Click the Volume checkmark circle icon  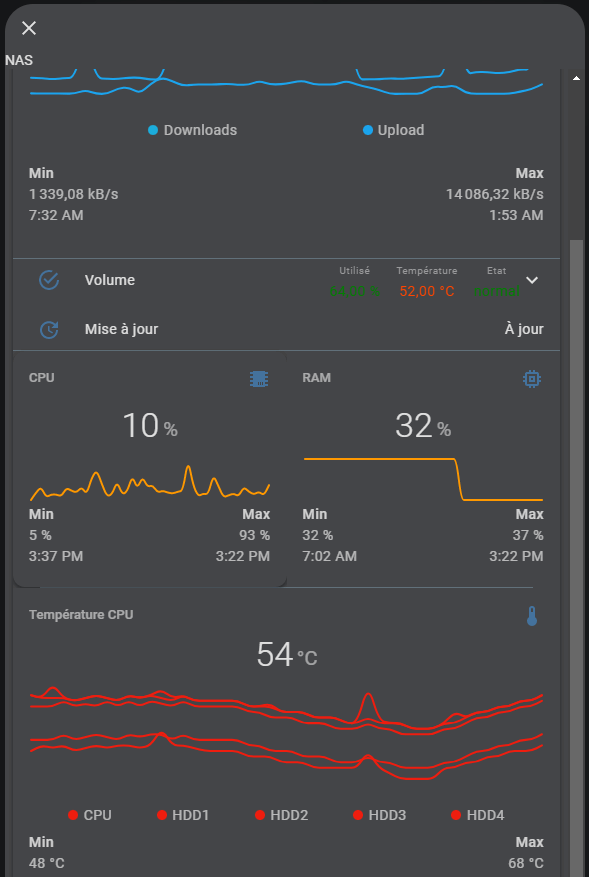click(x=49, y=280)
